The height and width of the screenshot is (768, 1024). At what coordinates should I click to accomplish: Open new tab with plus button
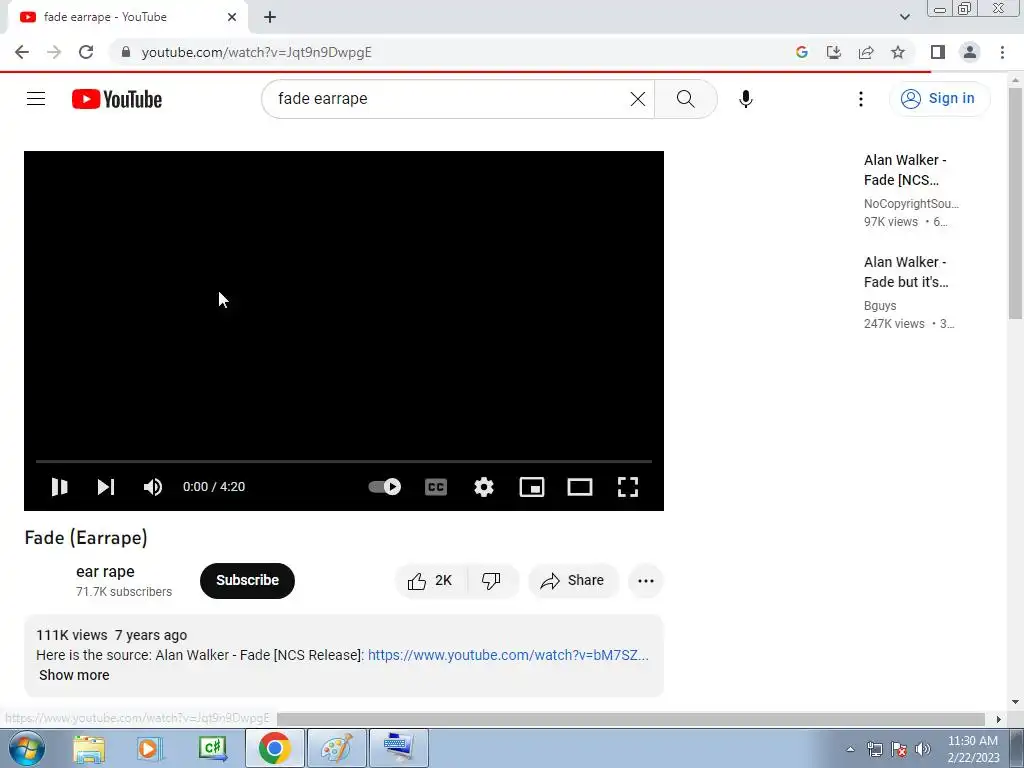point(270,17)
